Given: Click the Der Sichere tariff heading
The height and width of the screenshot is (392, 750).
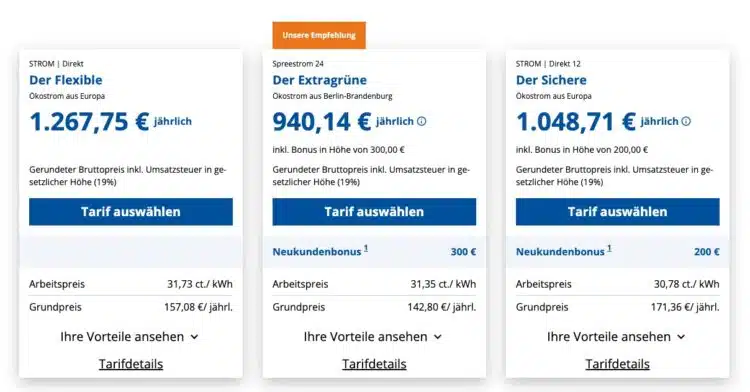Looking at the screenshot, I should [x=551, y=80].
